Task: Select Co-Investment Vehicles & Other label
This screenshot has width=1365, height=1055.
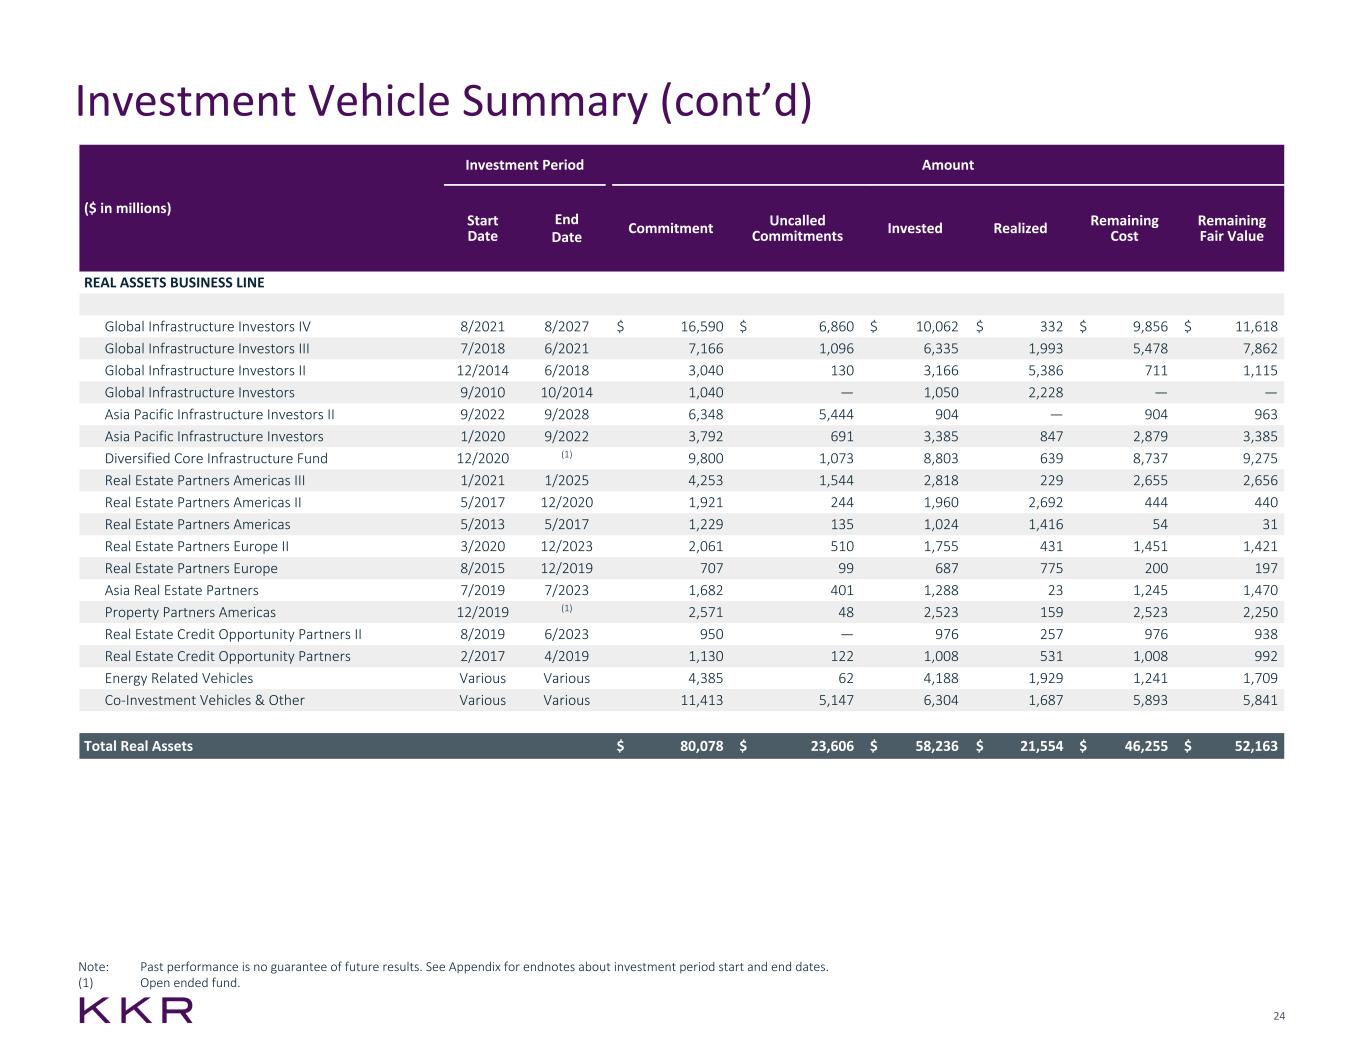Action: (204, 700)
